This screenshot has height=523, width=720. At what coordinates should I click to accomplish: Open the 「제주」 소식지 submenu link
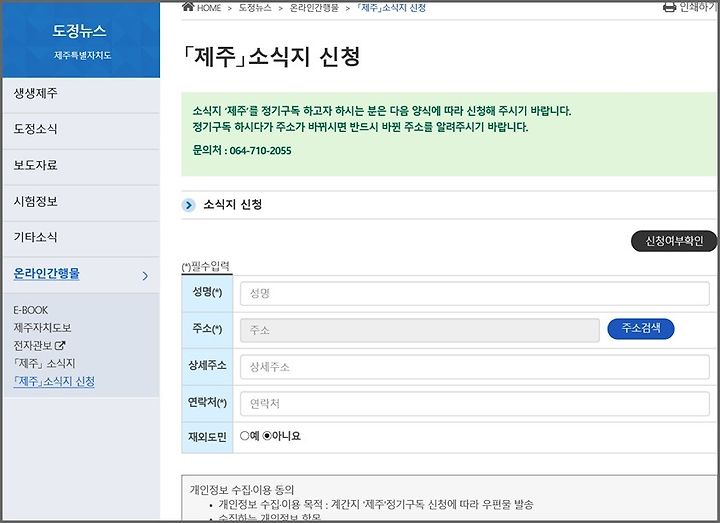44,363
